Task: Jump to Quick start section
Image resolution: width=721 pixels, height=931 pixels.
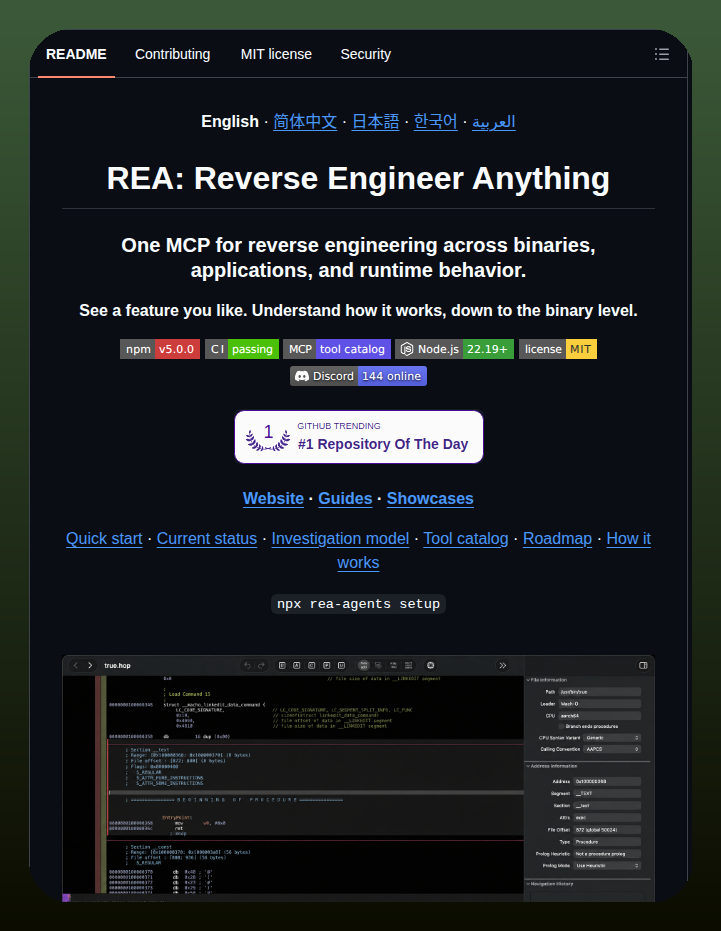Action: (x=104, y=539)
